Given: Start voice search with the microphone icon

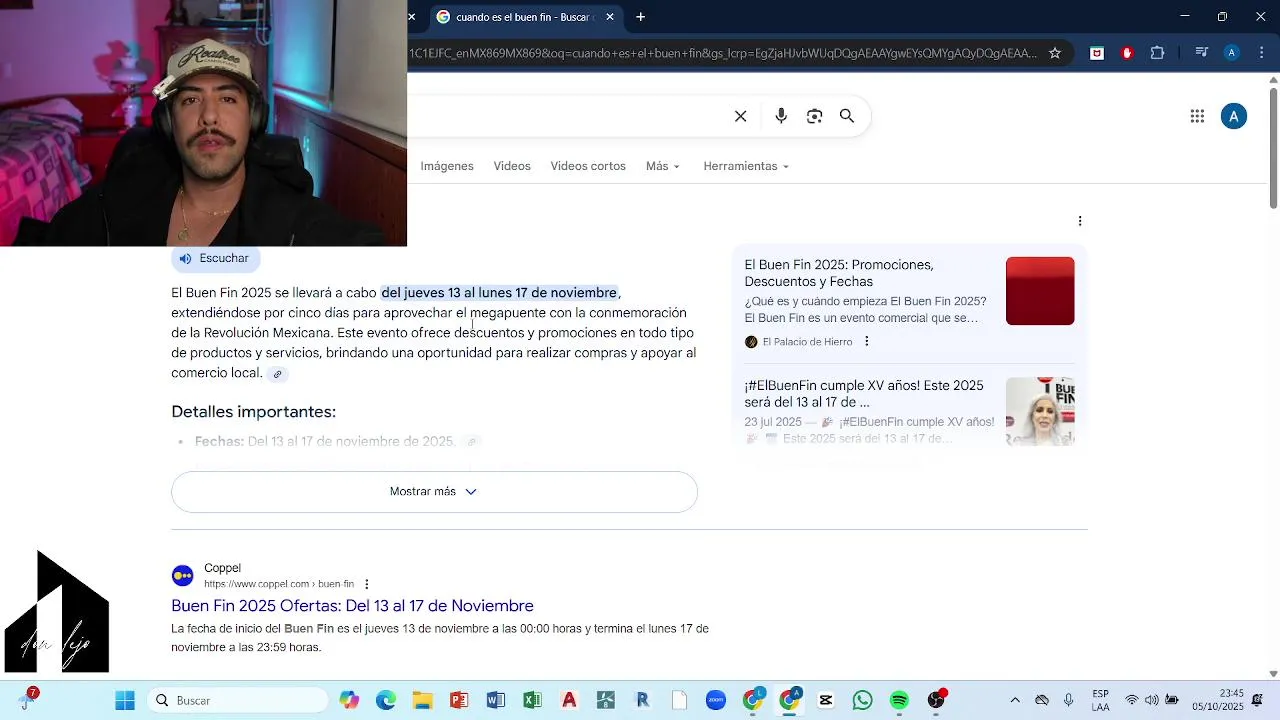Looking at the screenshot, I should [x=781, y=116].
